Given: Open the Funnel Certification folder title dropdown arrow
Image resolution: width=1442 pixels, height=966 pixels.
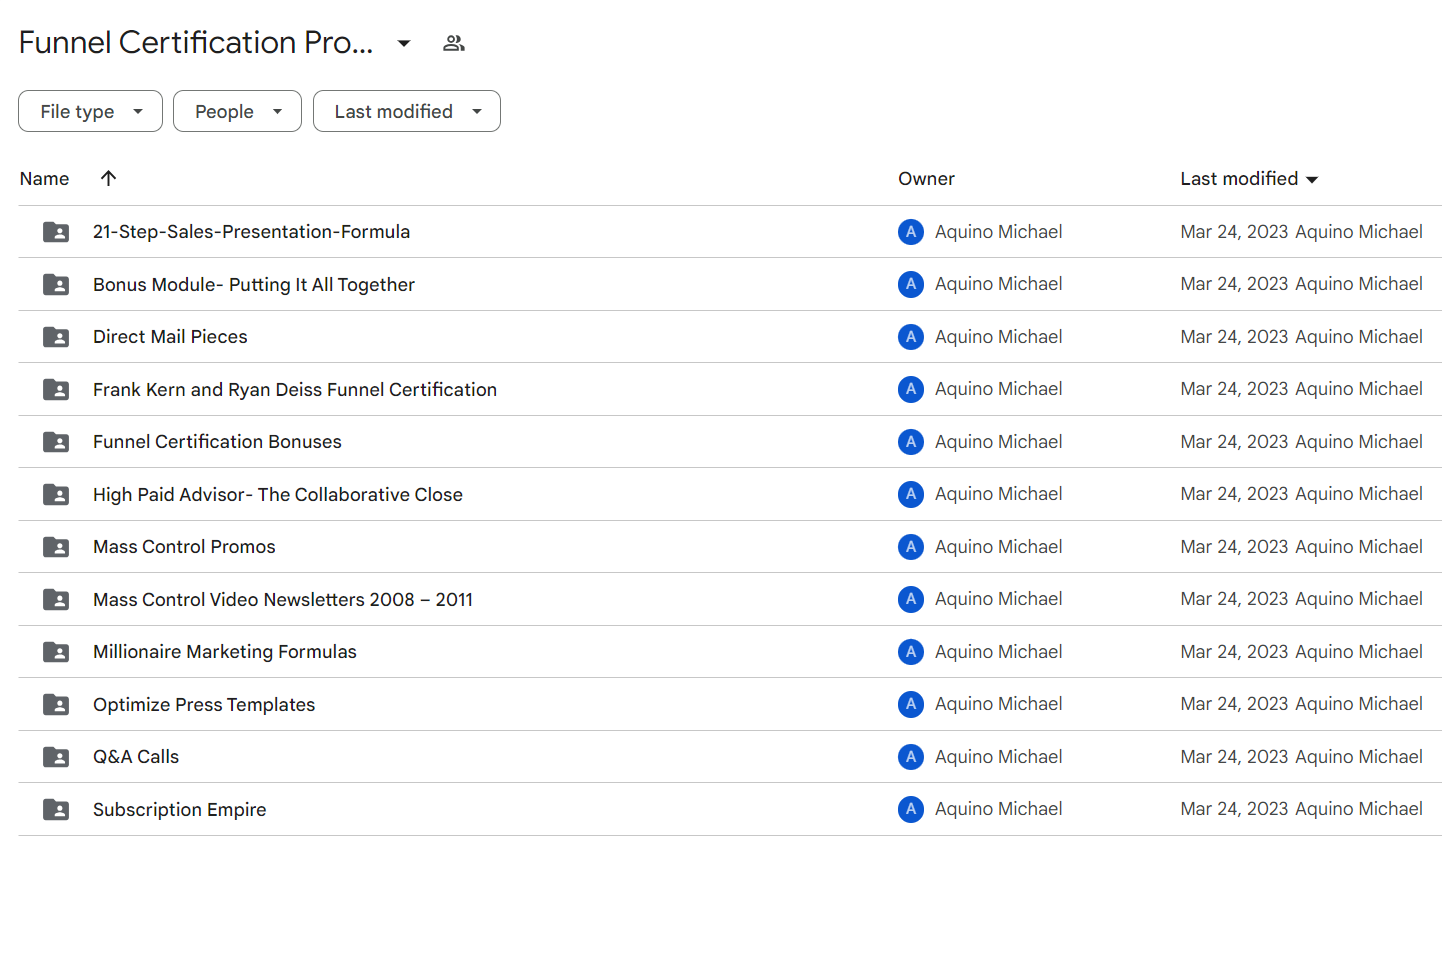Looking at the screenshot, I should (404, 43).
